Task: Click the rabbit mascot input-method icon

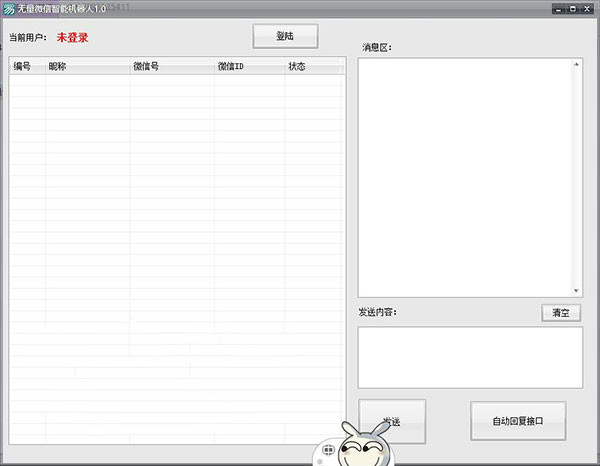Action: click(x=365, y=446)
